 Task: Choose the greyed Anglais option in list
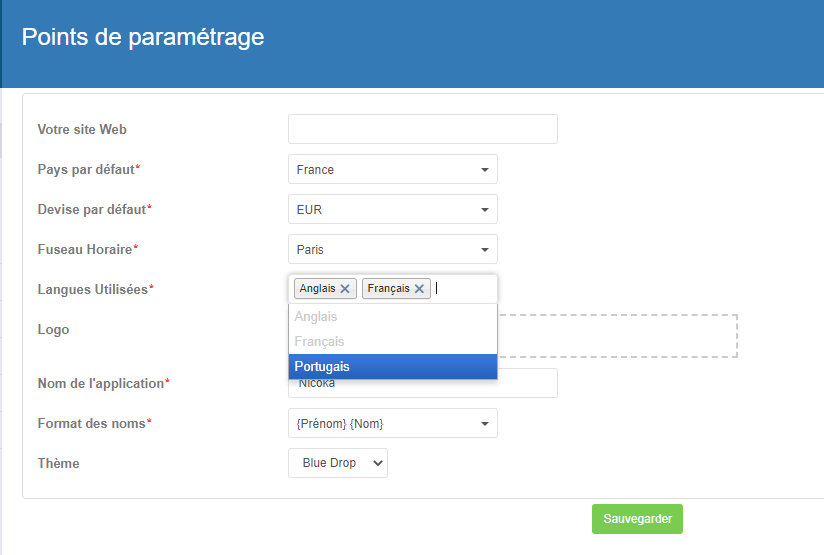click(x=393, y=316)
